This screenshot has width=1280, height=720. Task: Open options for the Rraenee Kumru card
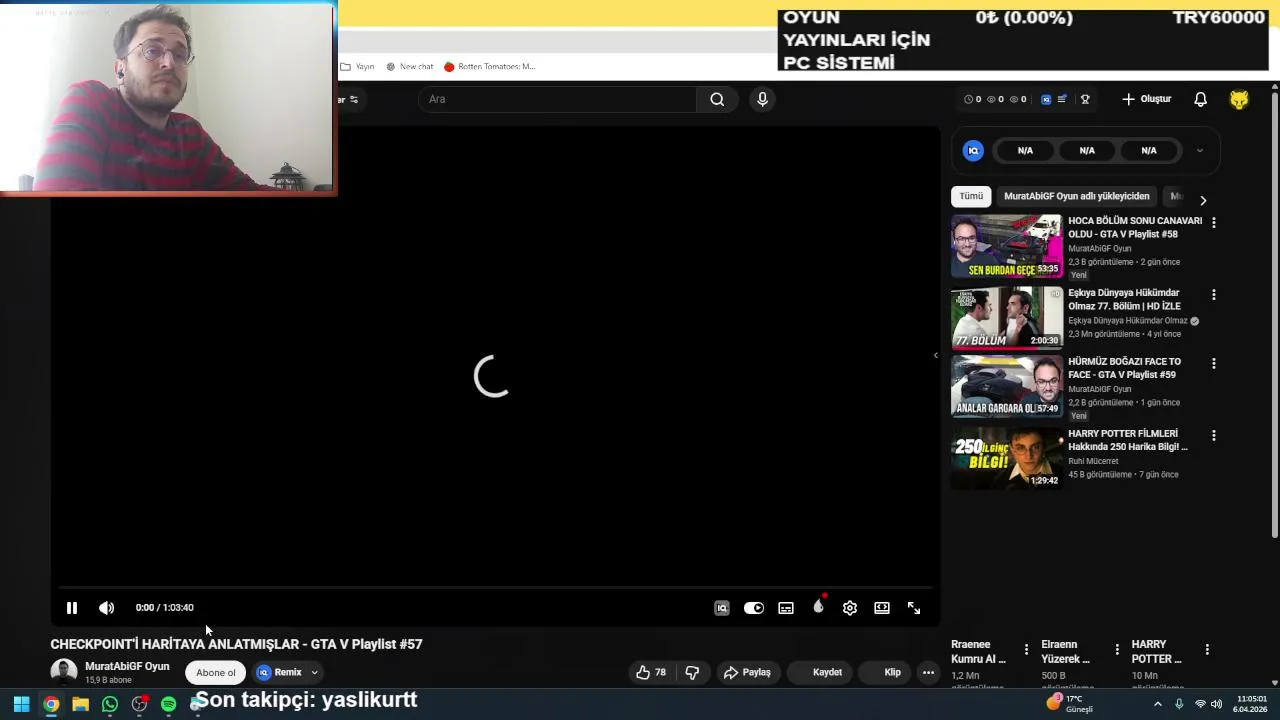click(1026, 650)
